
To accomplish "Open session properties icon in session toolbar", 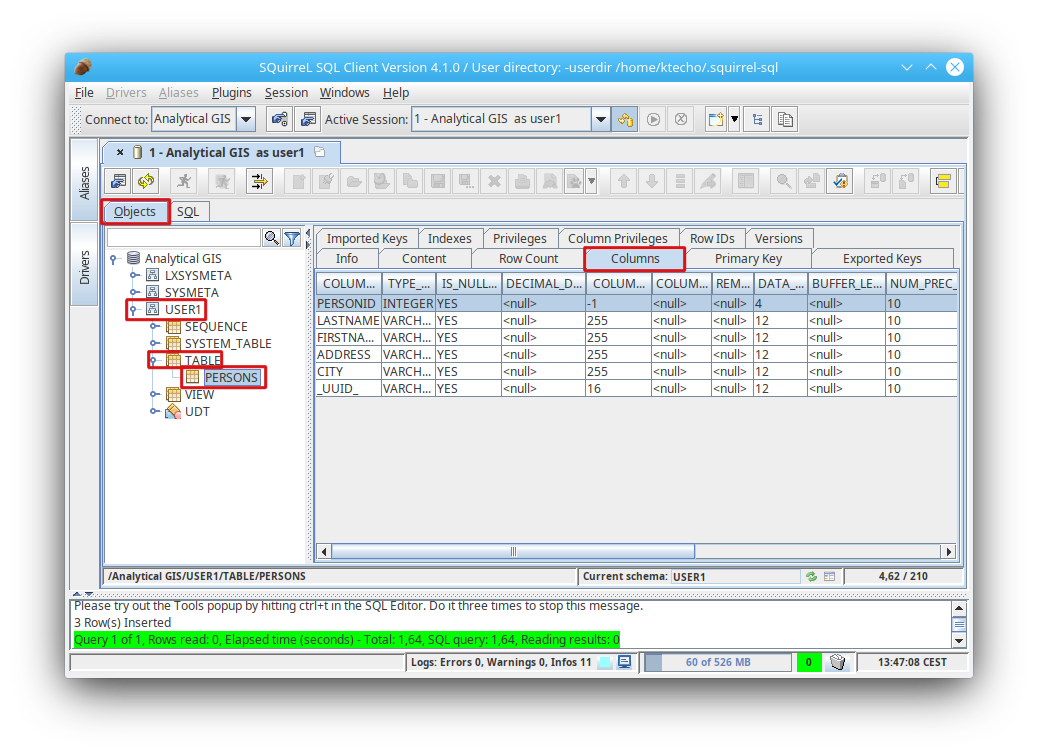I will (118, 181).
